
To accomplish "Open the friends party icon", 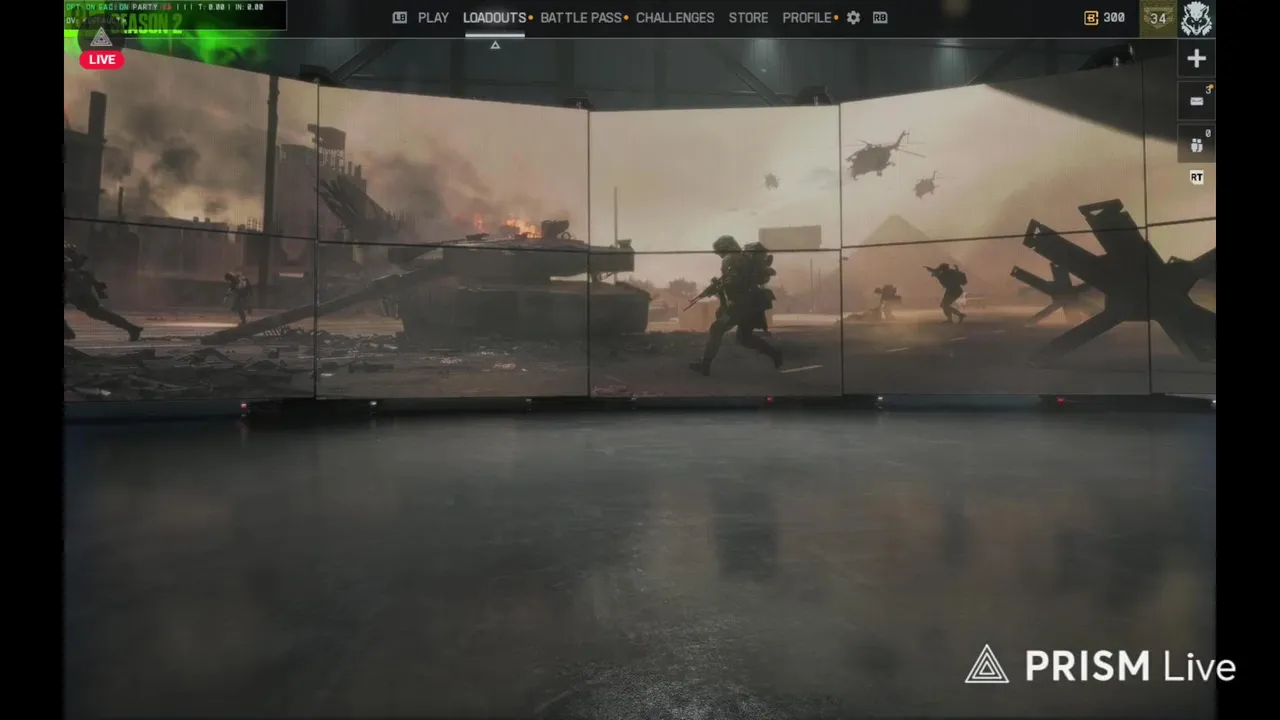I will (1196, 145).
